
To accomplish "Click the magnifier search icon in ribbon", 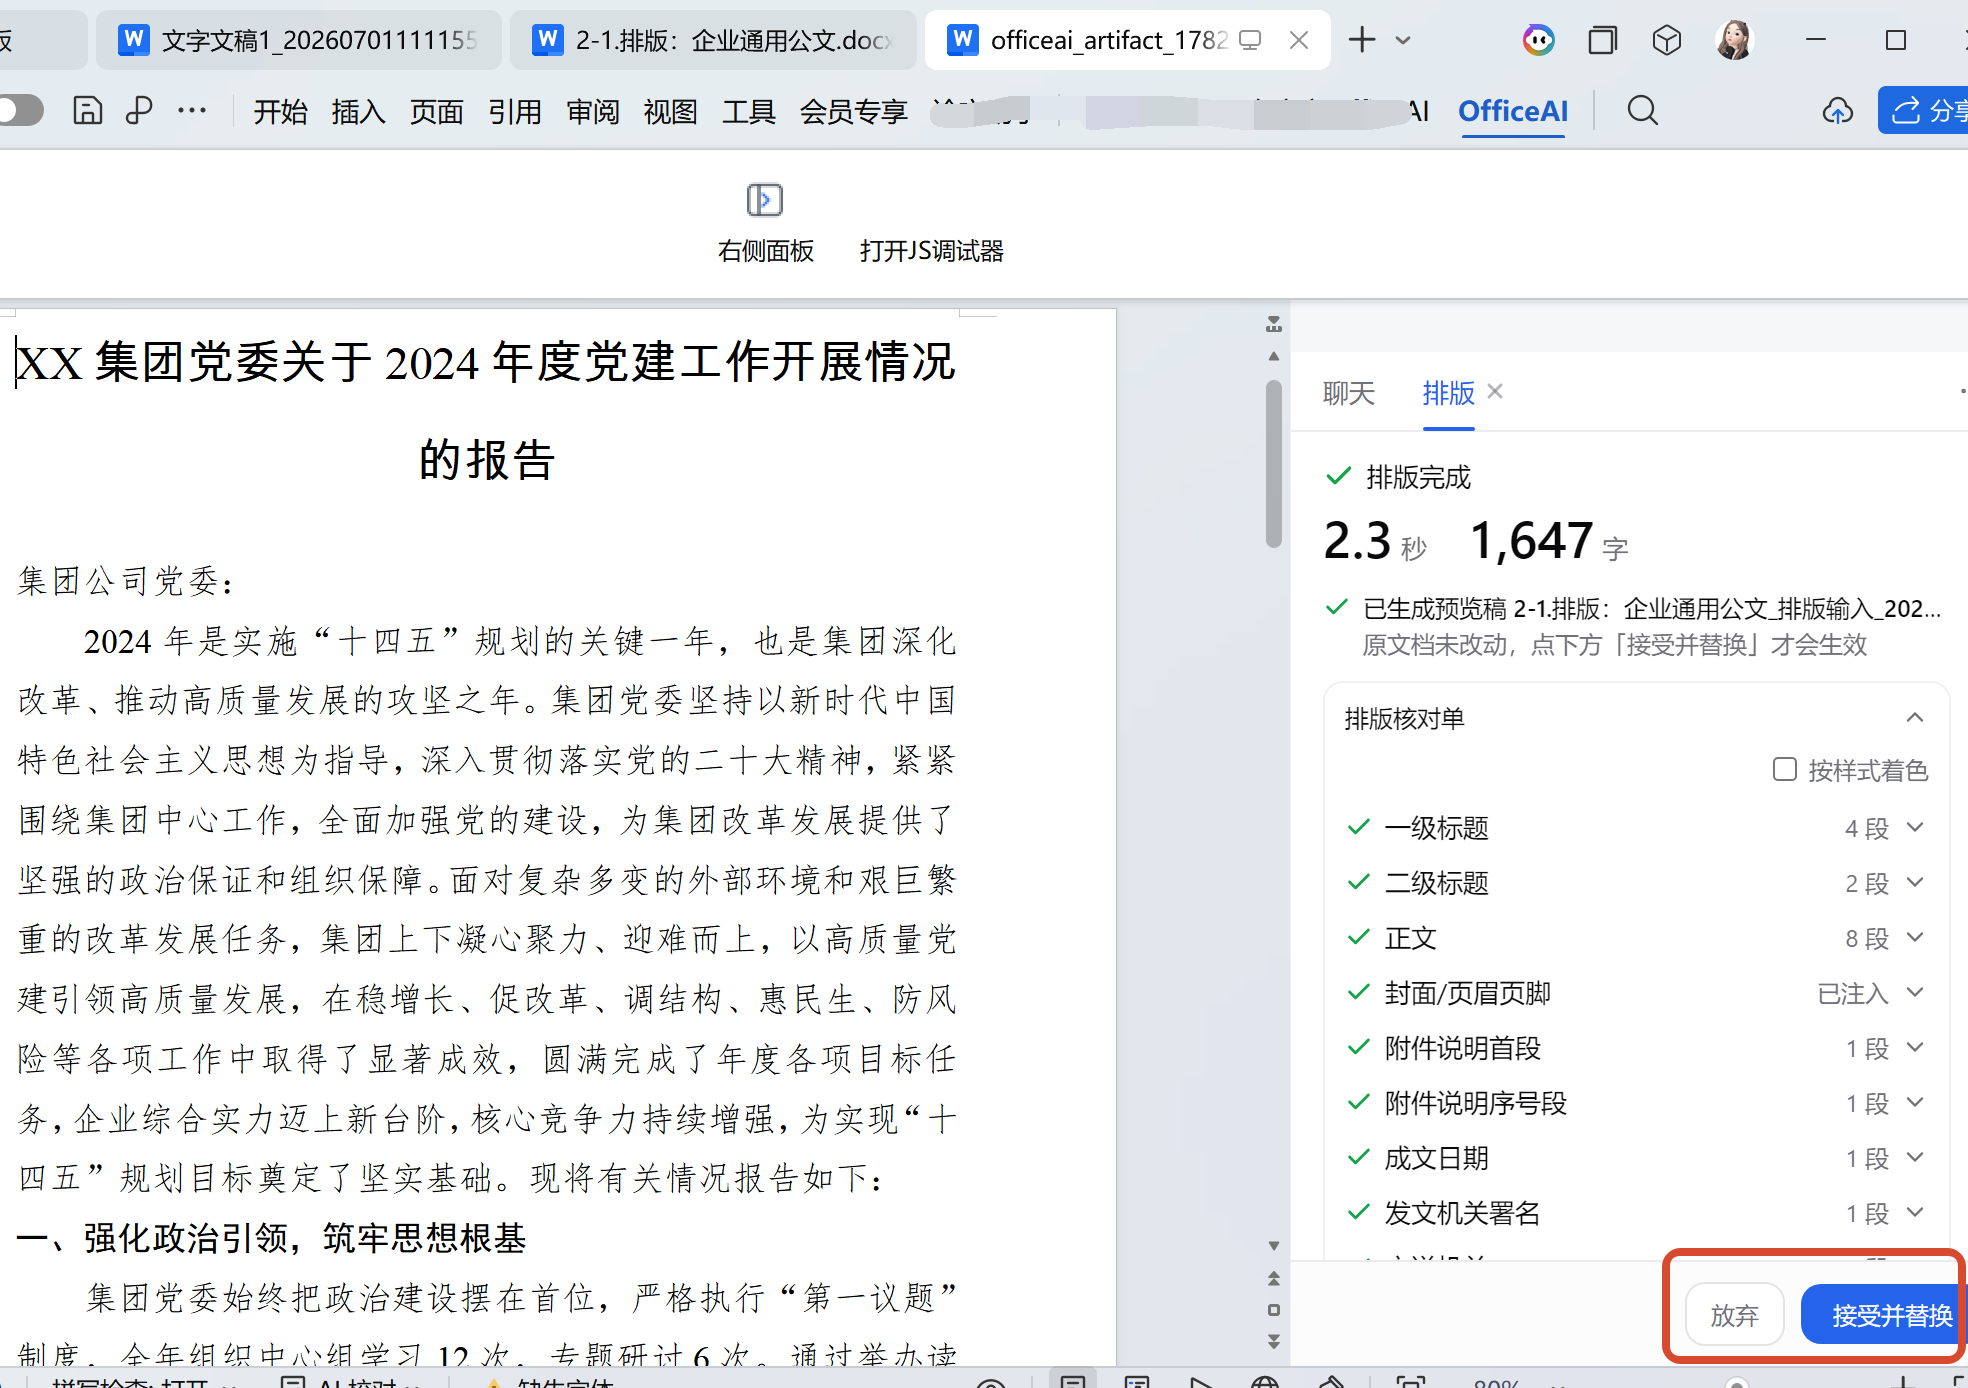I will tap(1642, 110).
